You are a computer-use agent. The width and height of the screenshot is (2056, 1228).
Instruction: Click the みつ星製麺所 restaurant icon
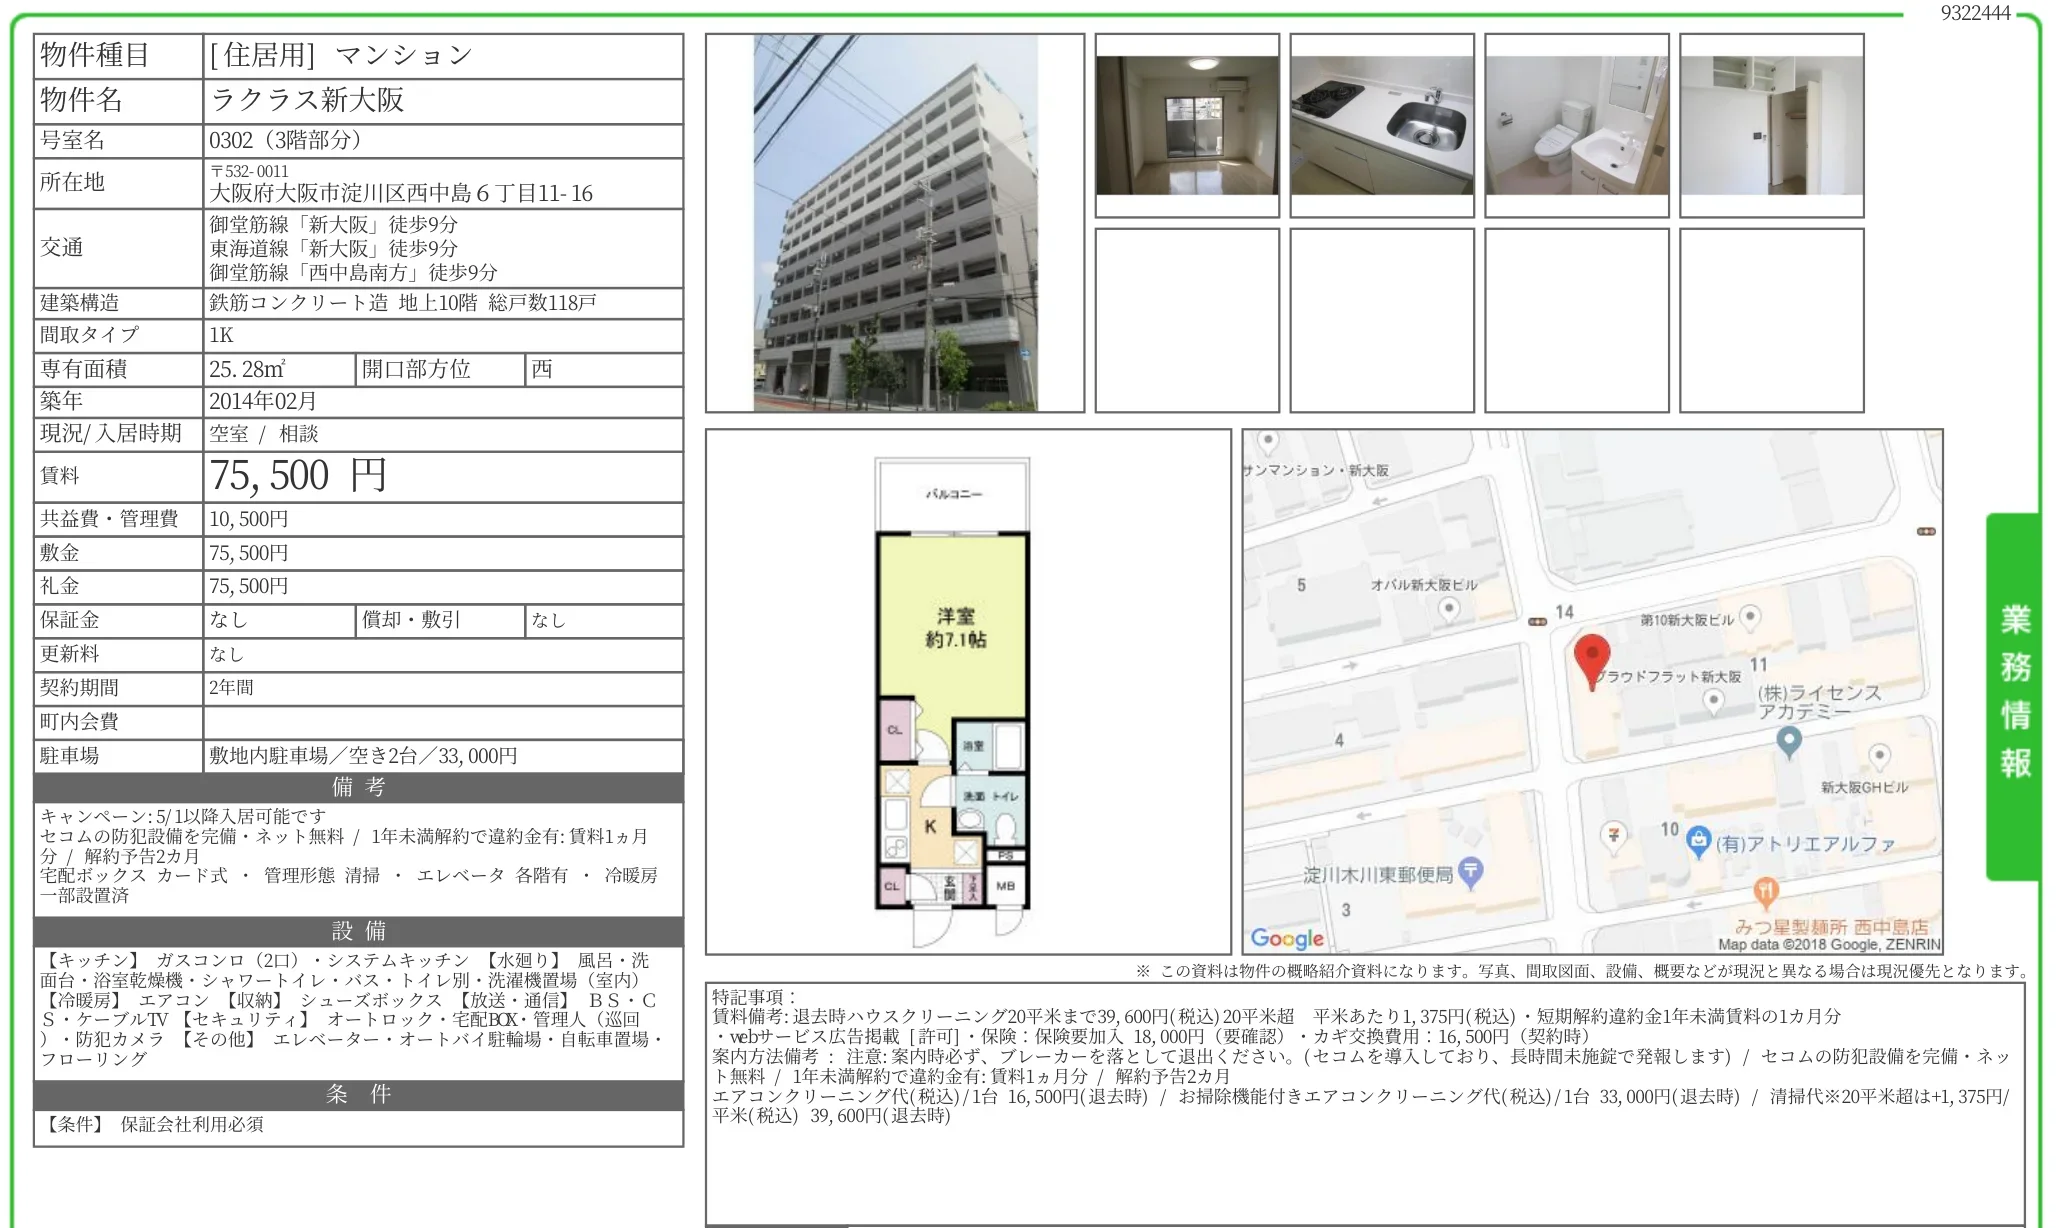(1766, 889)
